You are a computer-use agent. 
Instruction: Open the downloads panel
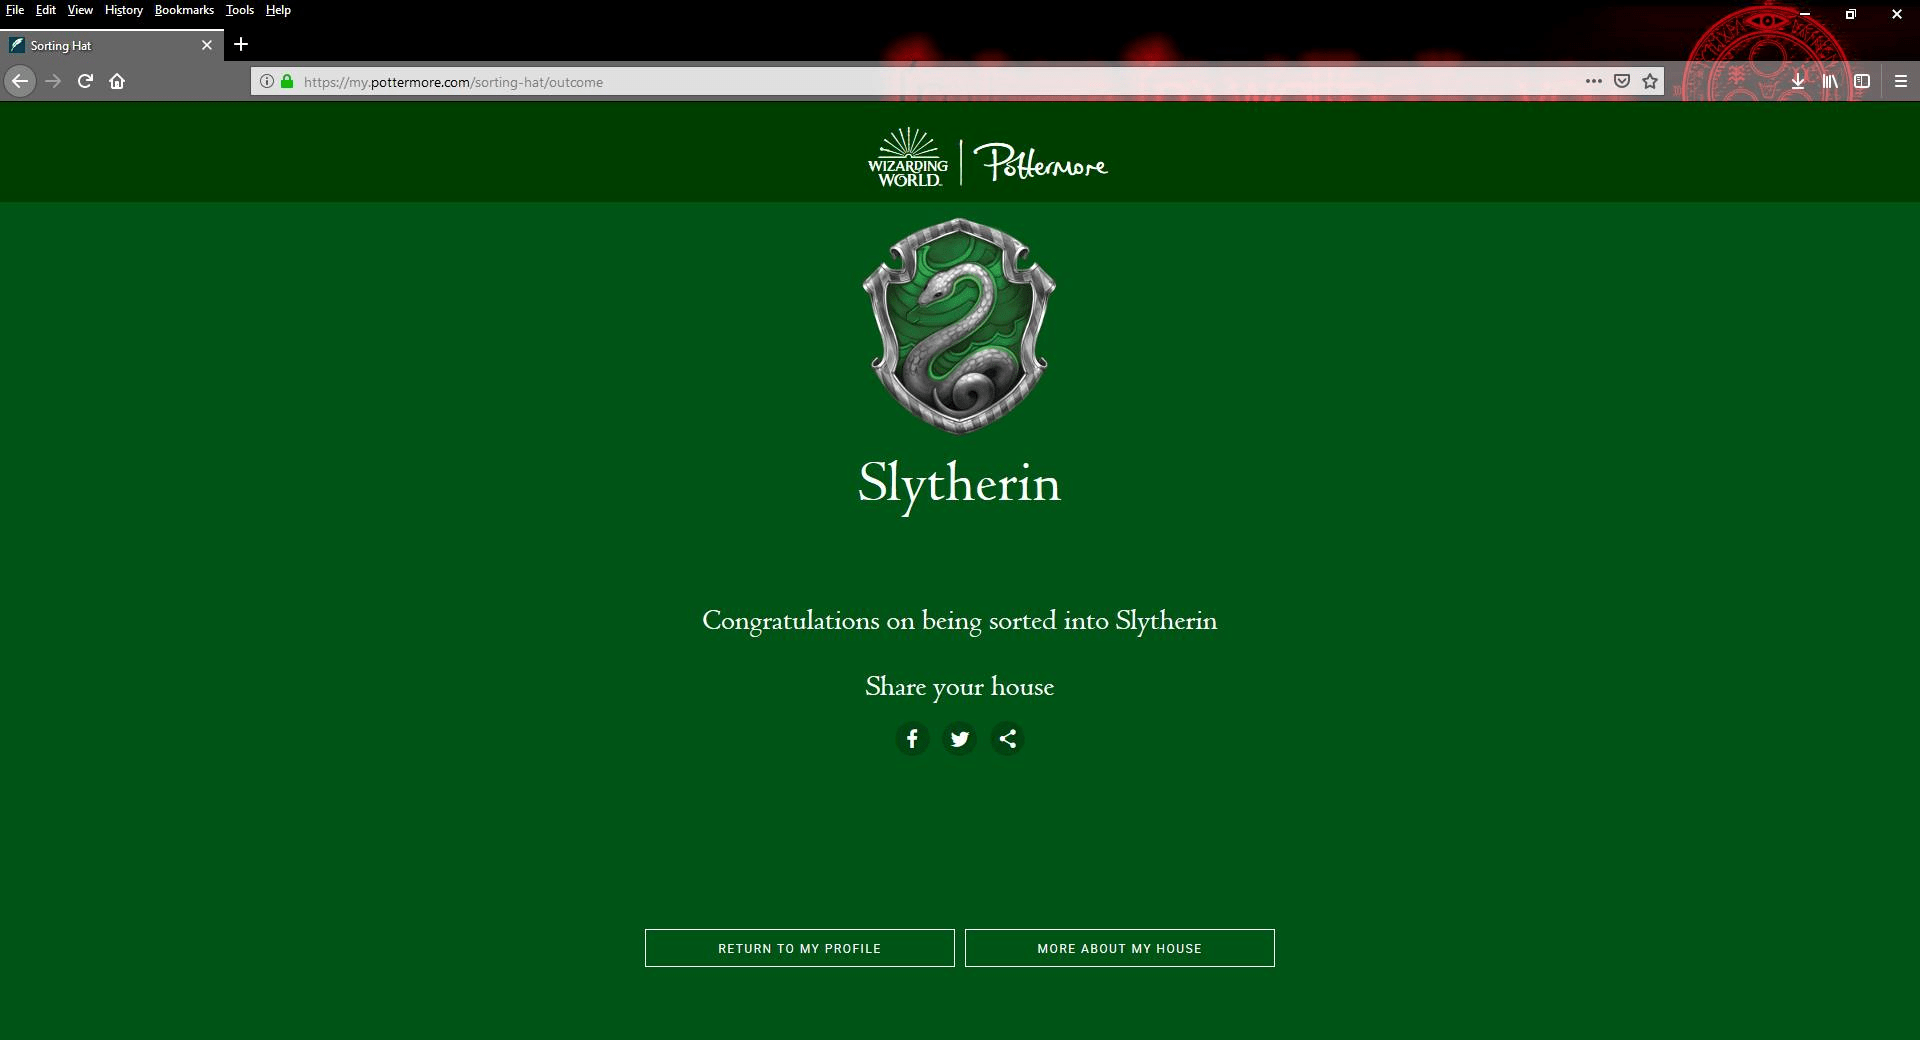click(x=1798, y=82)
